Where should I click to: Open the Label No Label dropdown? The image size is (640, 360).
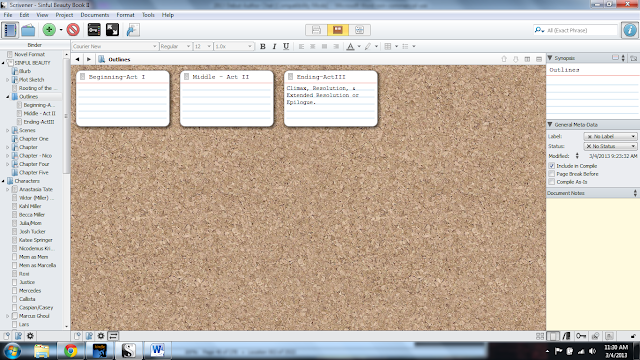tap(611, 136)
